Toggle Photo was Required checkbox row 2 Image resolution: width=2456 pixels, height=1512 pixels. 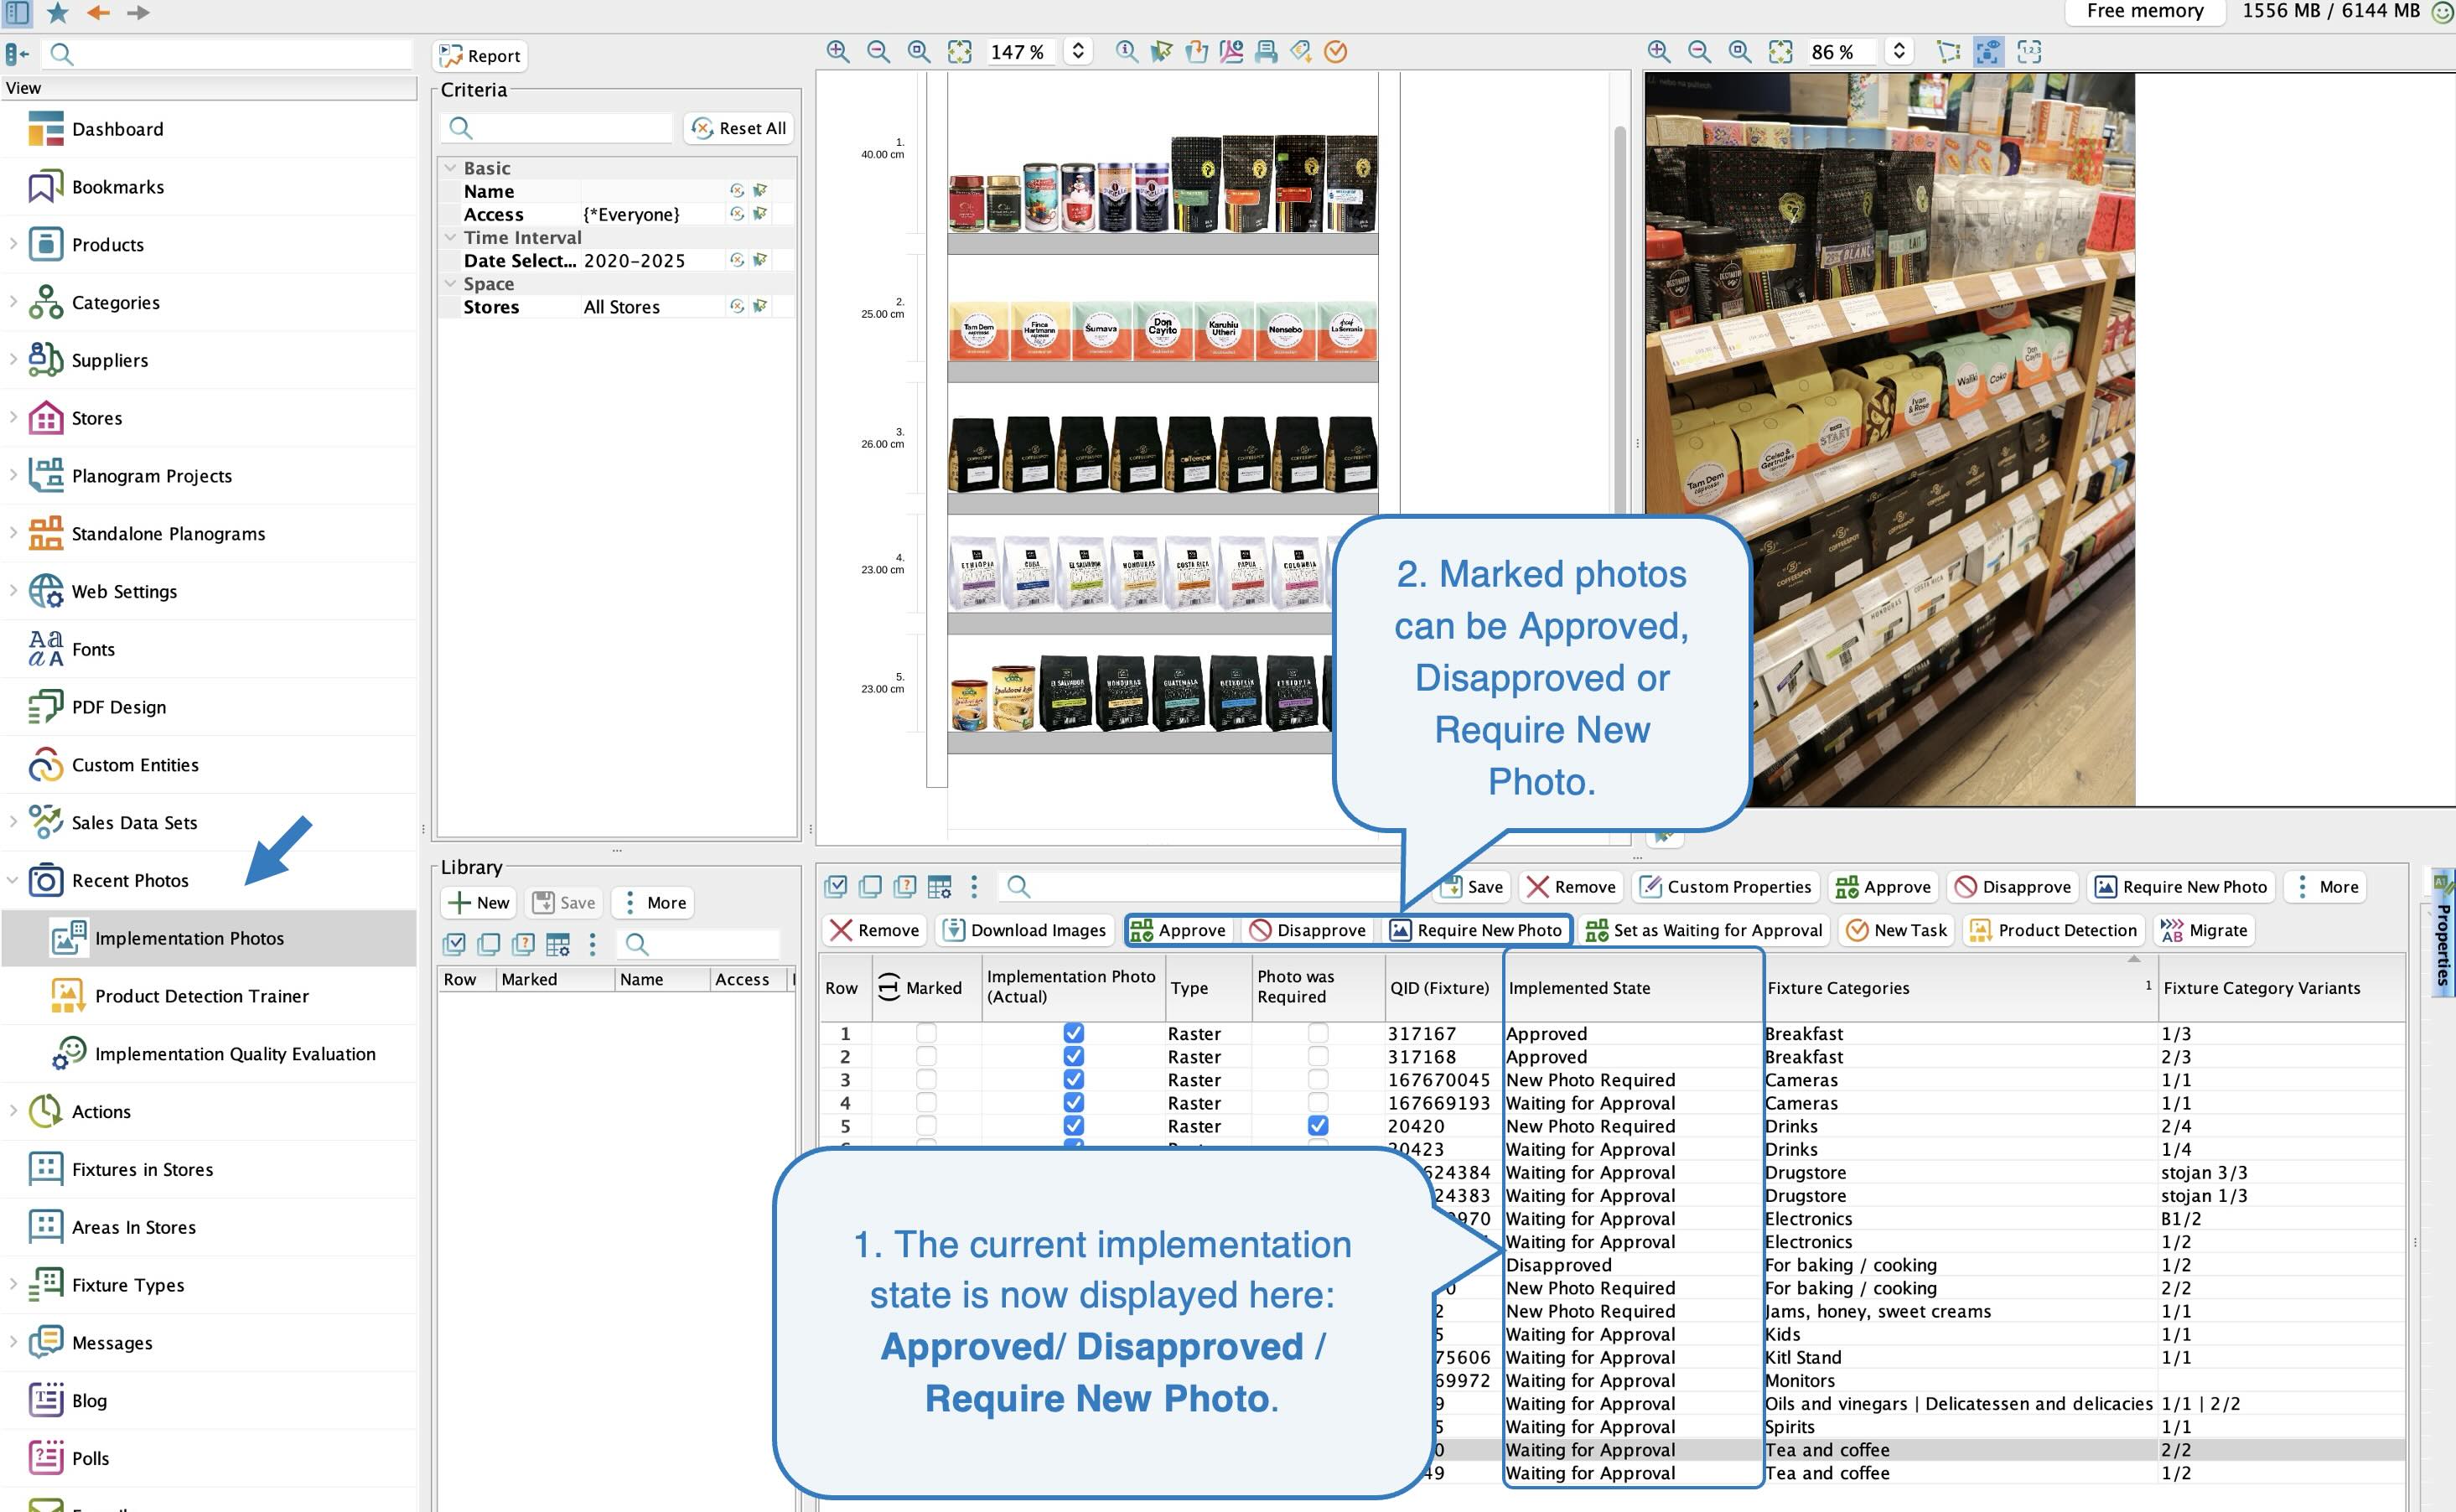pos(1318,1056)
